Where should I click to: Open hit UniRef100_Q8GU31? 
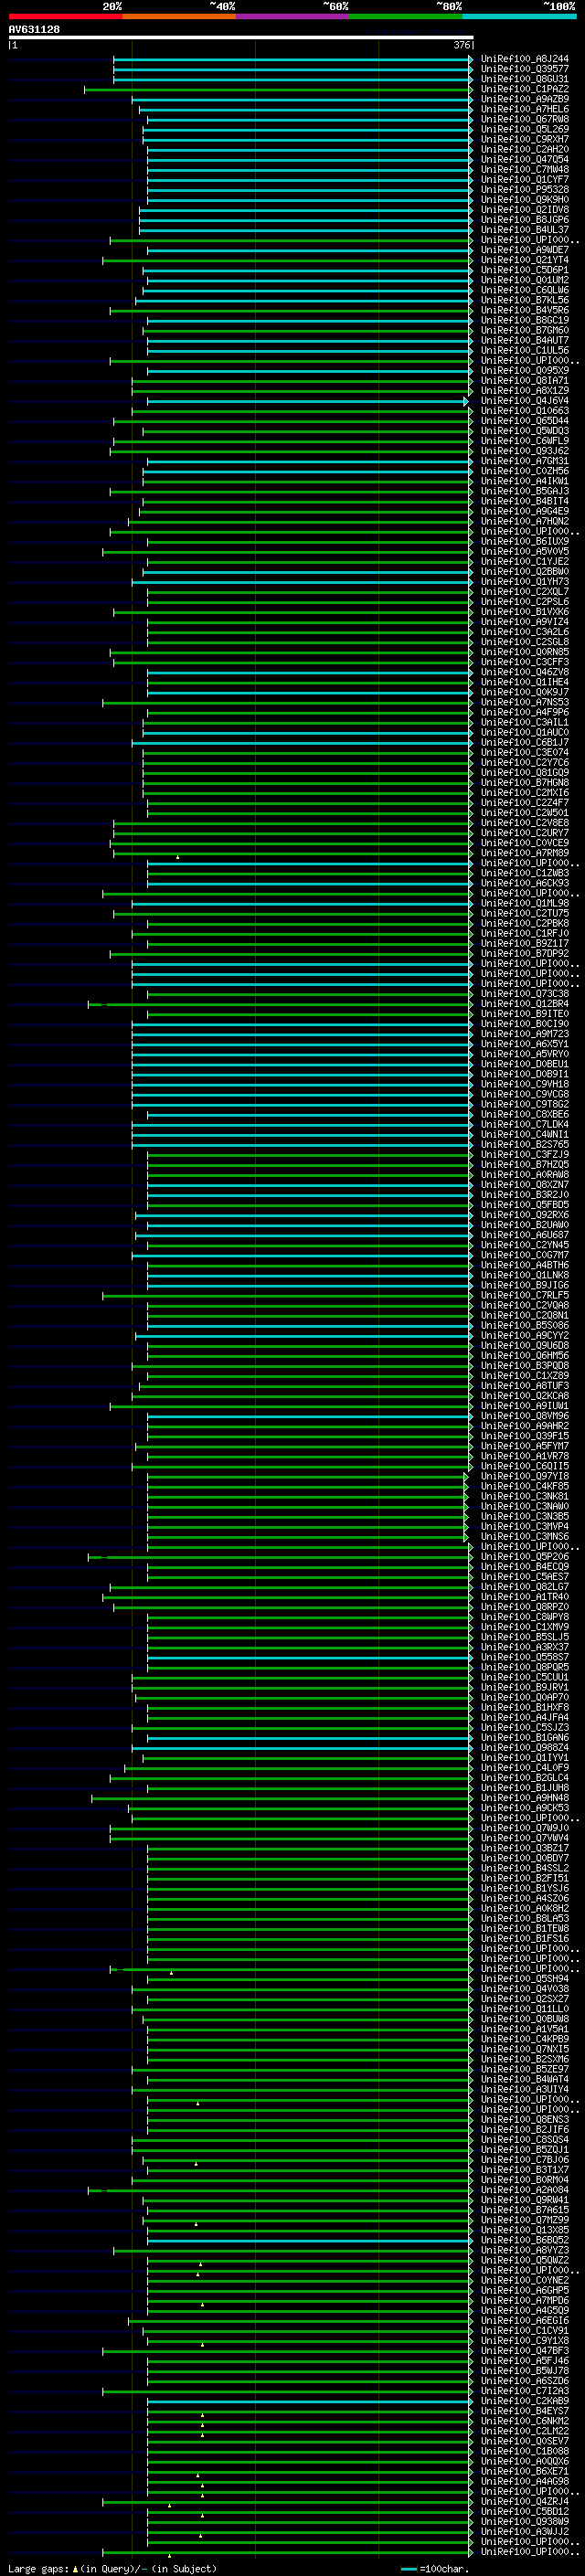tap(525, 79)
